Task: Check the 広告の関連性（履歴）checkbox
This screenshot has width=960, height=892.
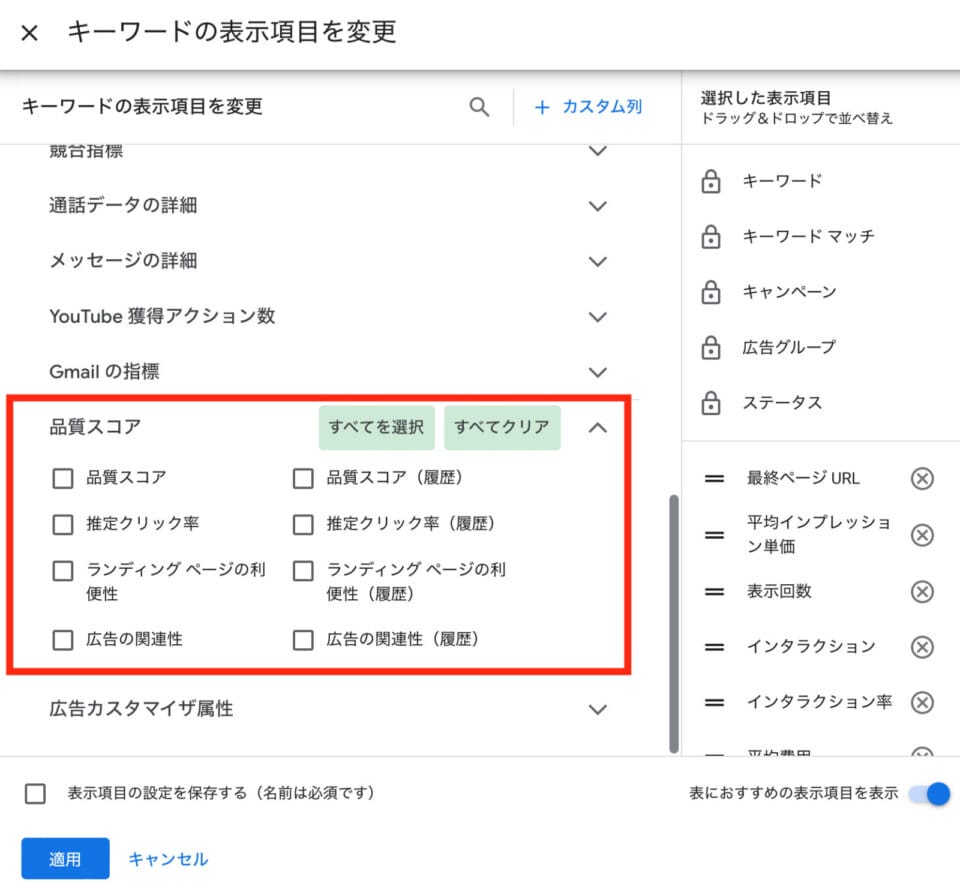Action: pos(303,640)
